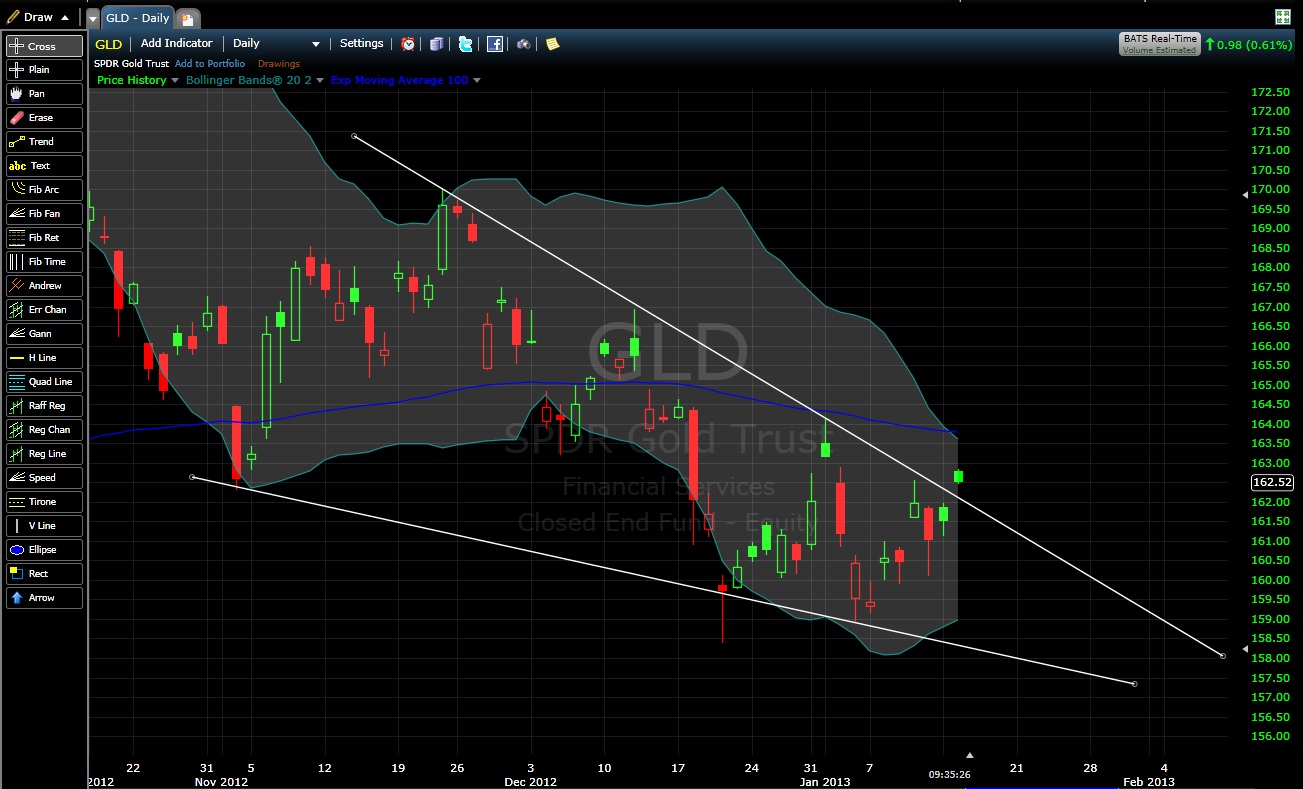Select the Fib Fan tool

click(x=43, y=214)
